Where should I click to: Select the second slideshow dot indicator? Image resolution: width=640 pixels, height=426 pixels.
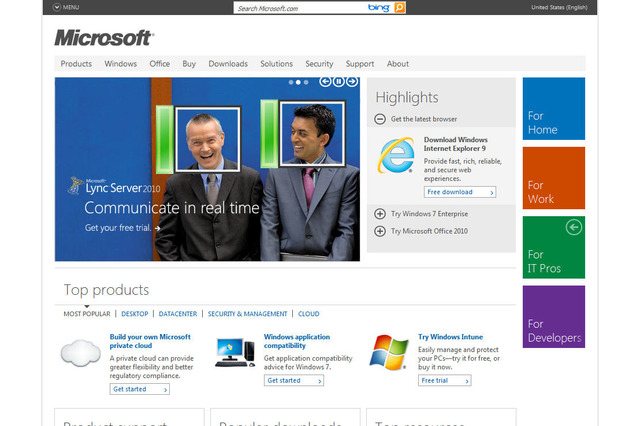point(298,82)
